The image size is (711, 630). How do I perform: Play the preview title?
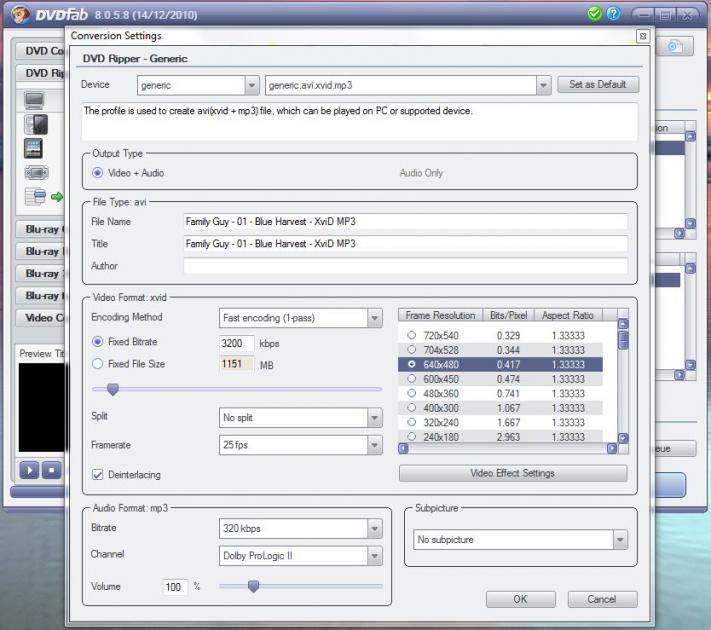(29, 470)
